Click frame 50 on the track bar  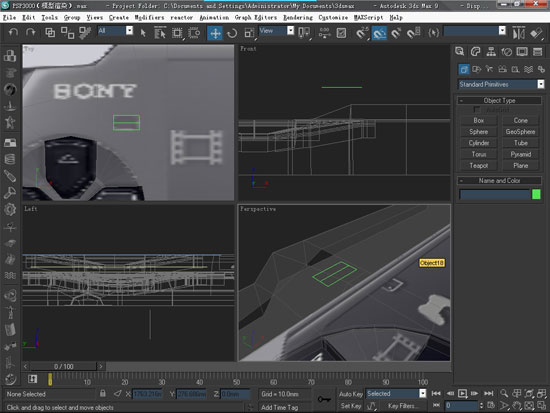click(x=236, y=379)
